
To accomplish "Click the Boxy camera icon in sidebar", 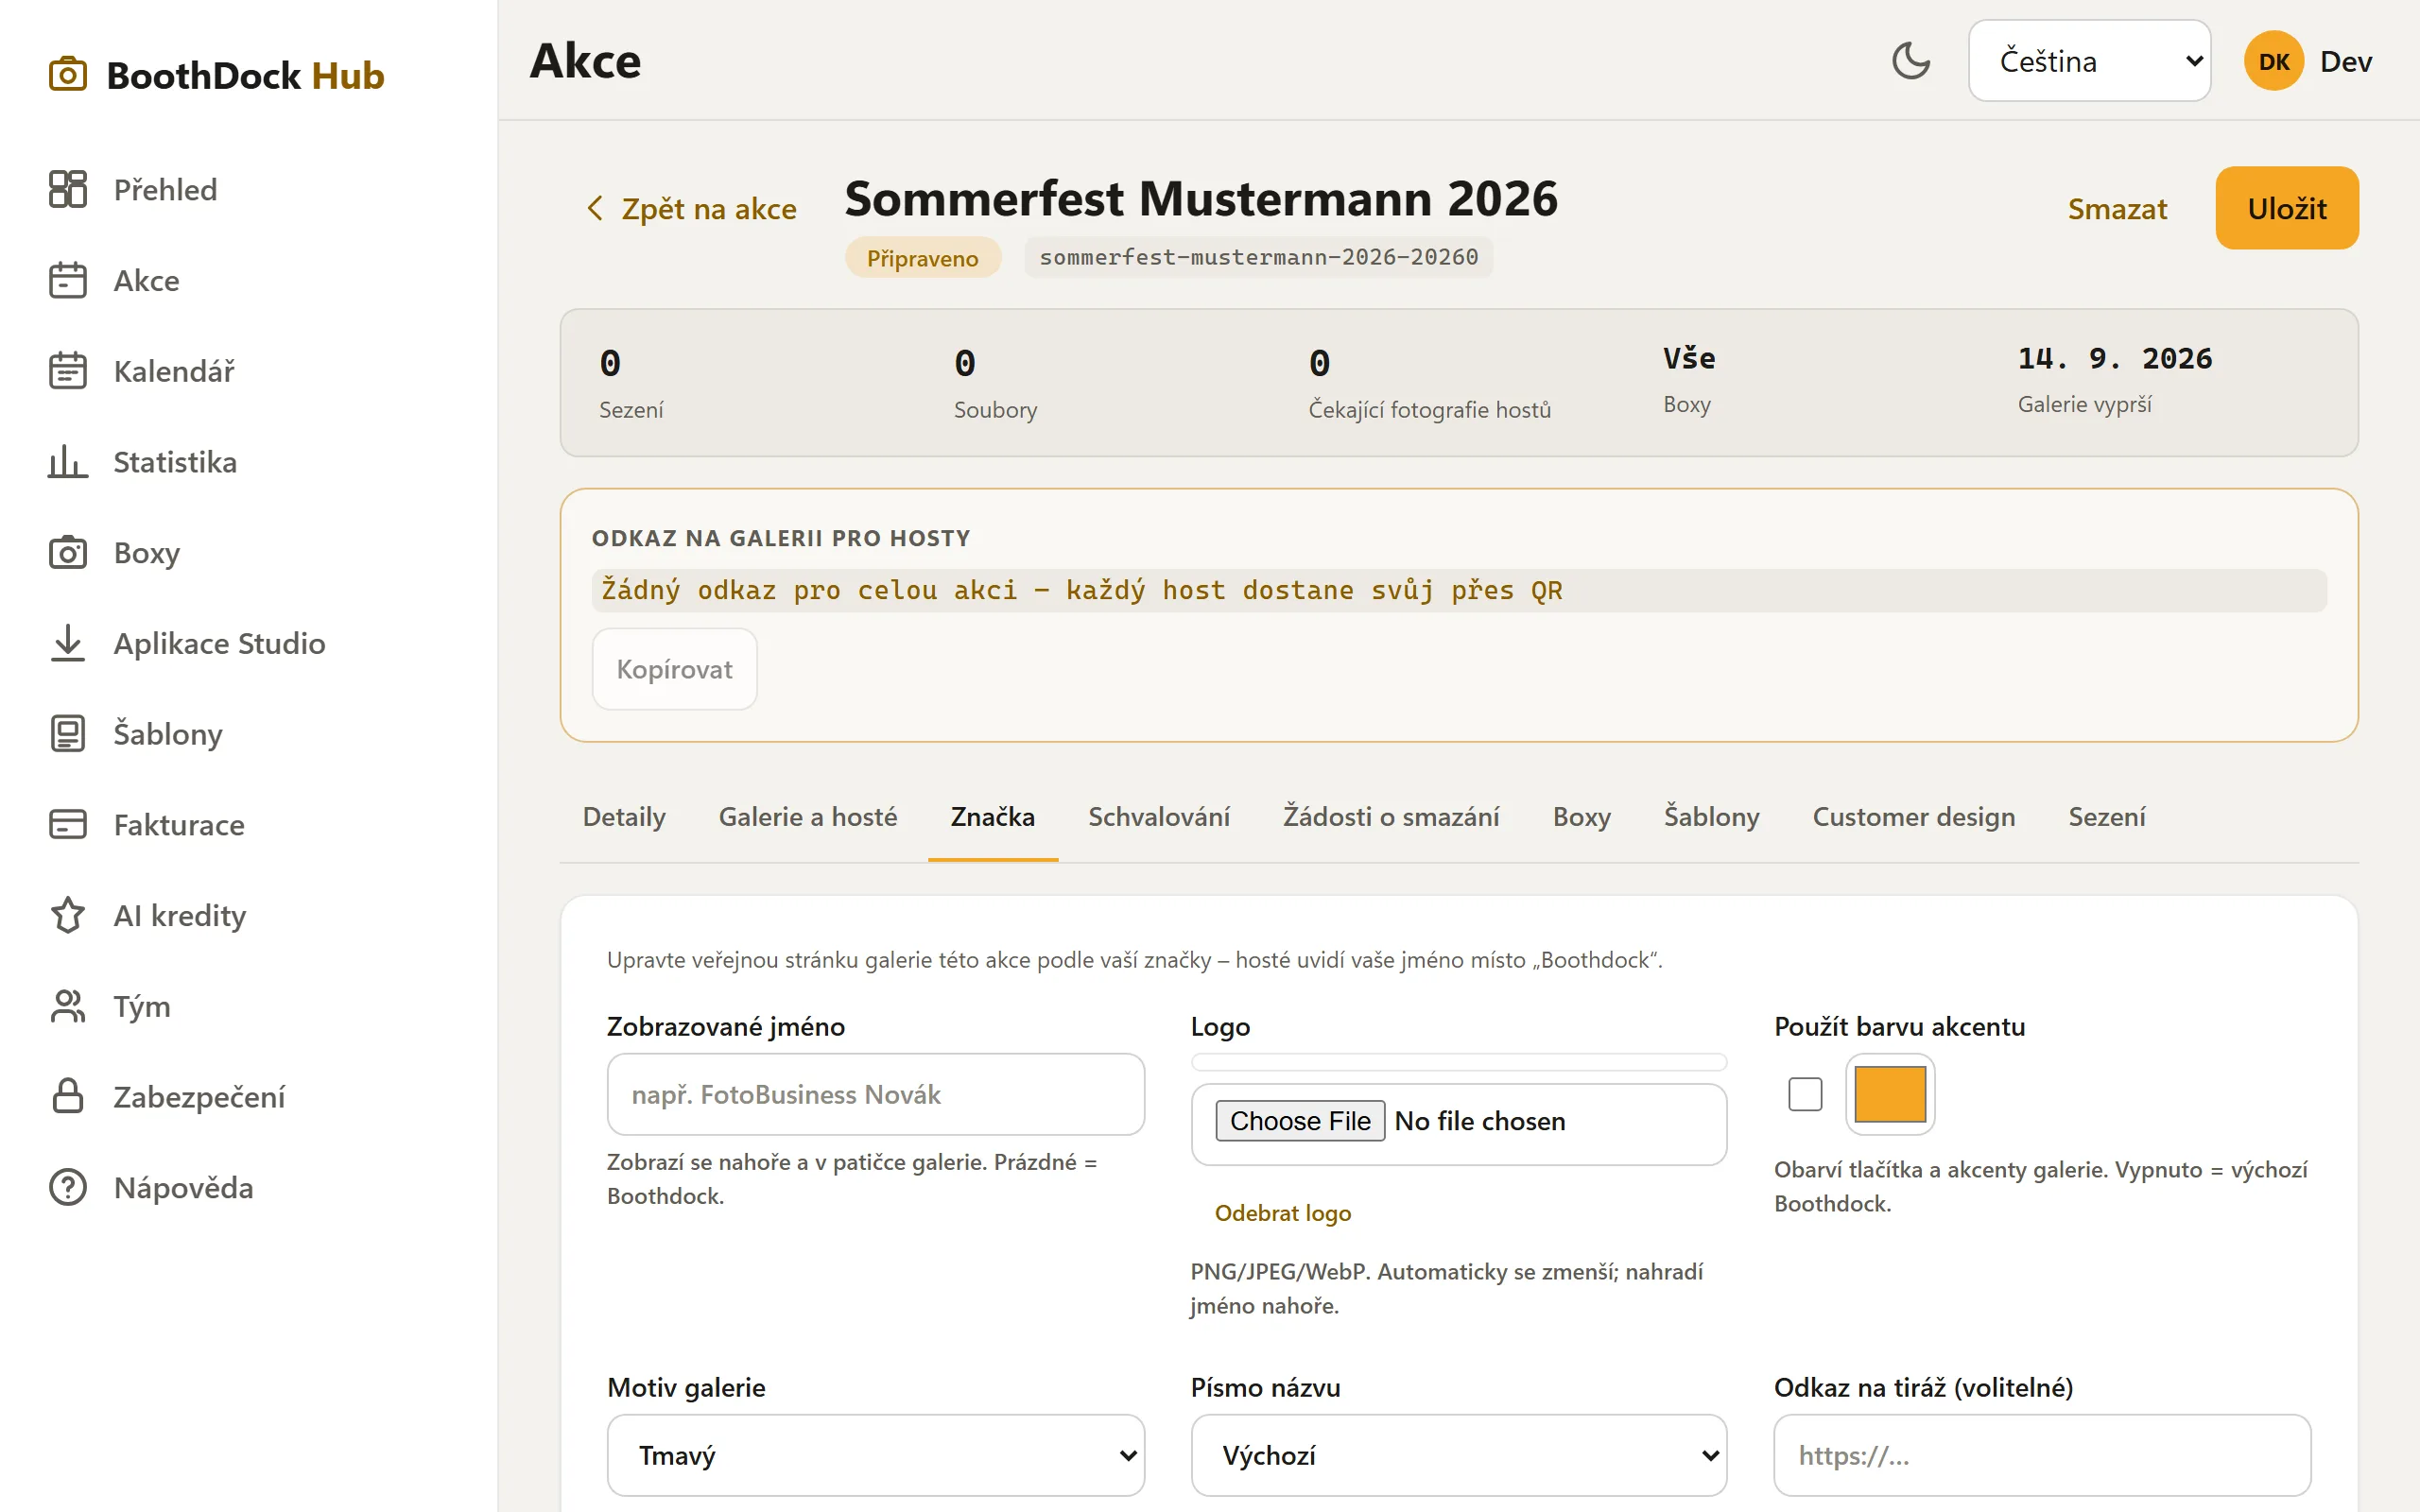I will [x=68, y=552].
